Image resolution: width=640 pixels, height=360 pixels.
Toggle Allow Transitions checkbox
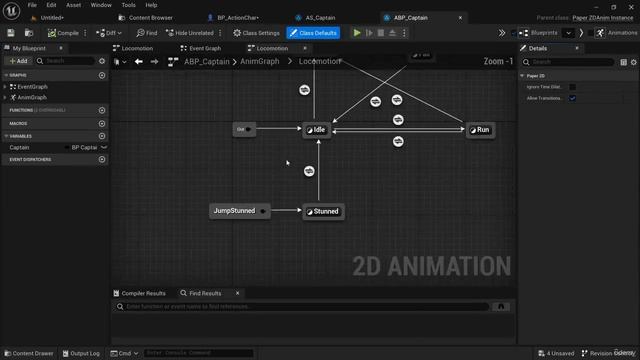click(572, 98)
